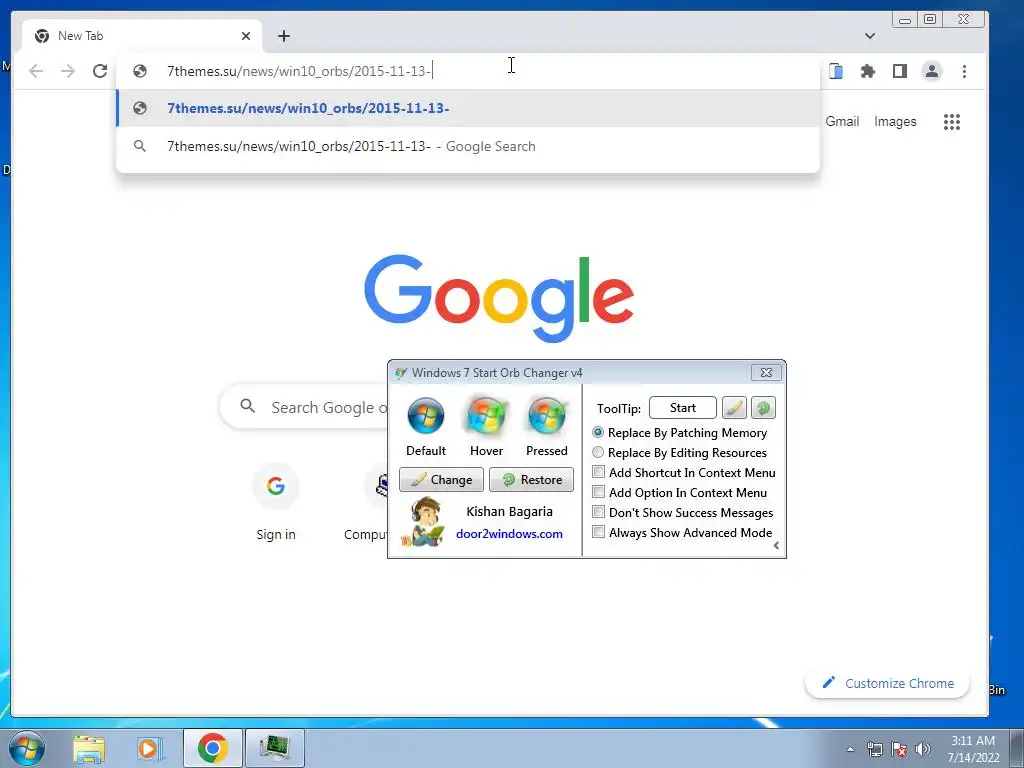1024x768 pixels.
Task: Collapse advanced panel with arrow
Action: click(776, 546)
